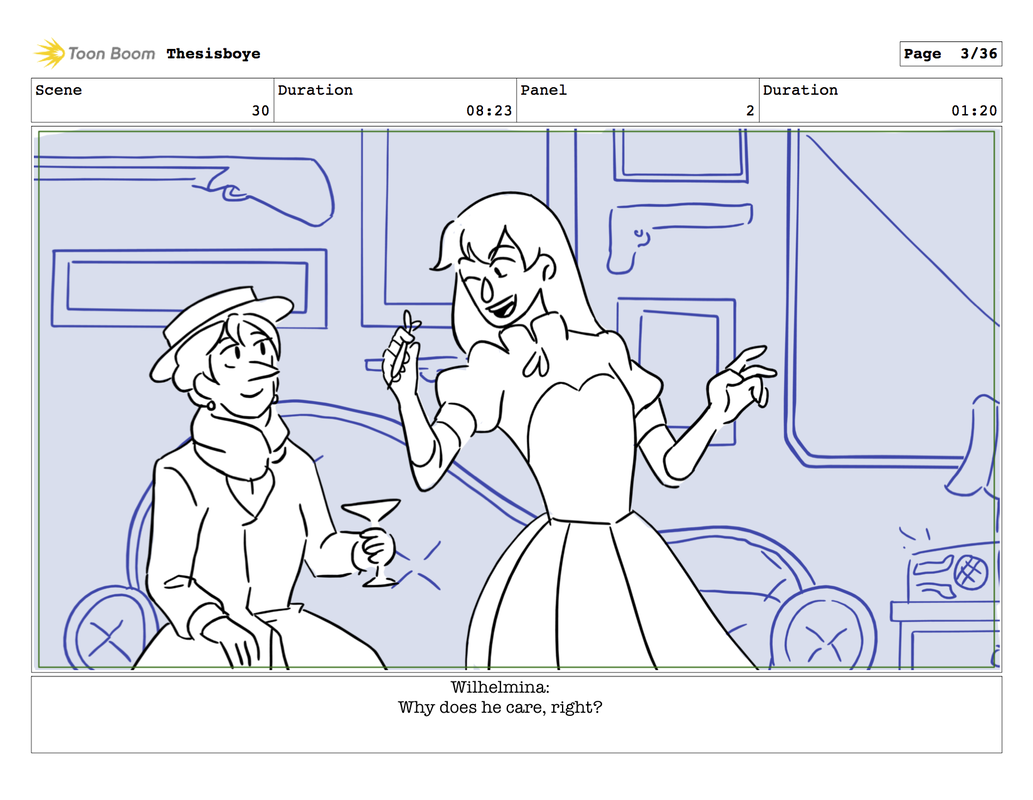Click the scene number '30'
The width and height of the screenshot is (1033, 800).
tap(261, 110)
